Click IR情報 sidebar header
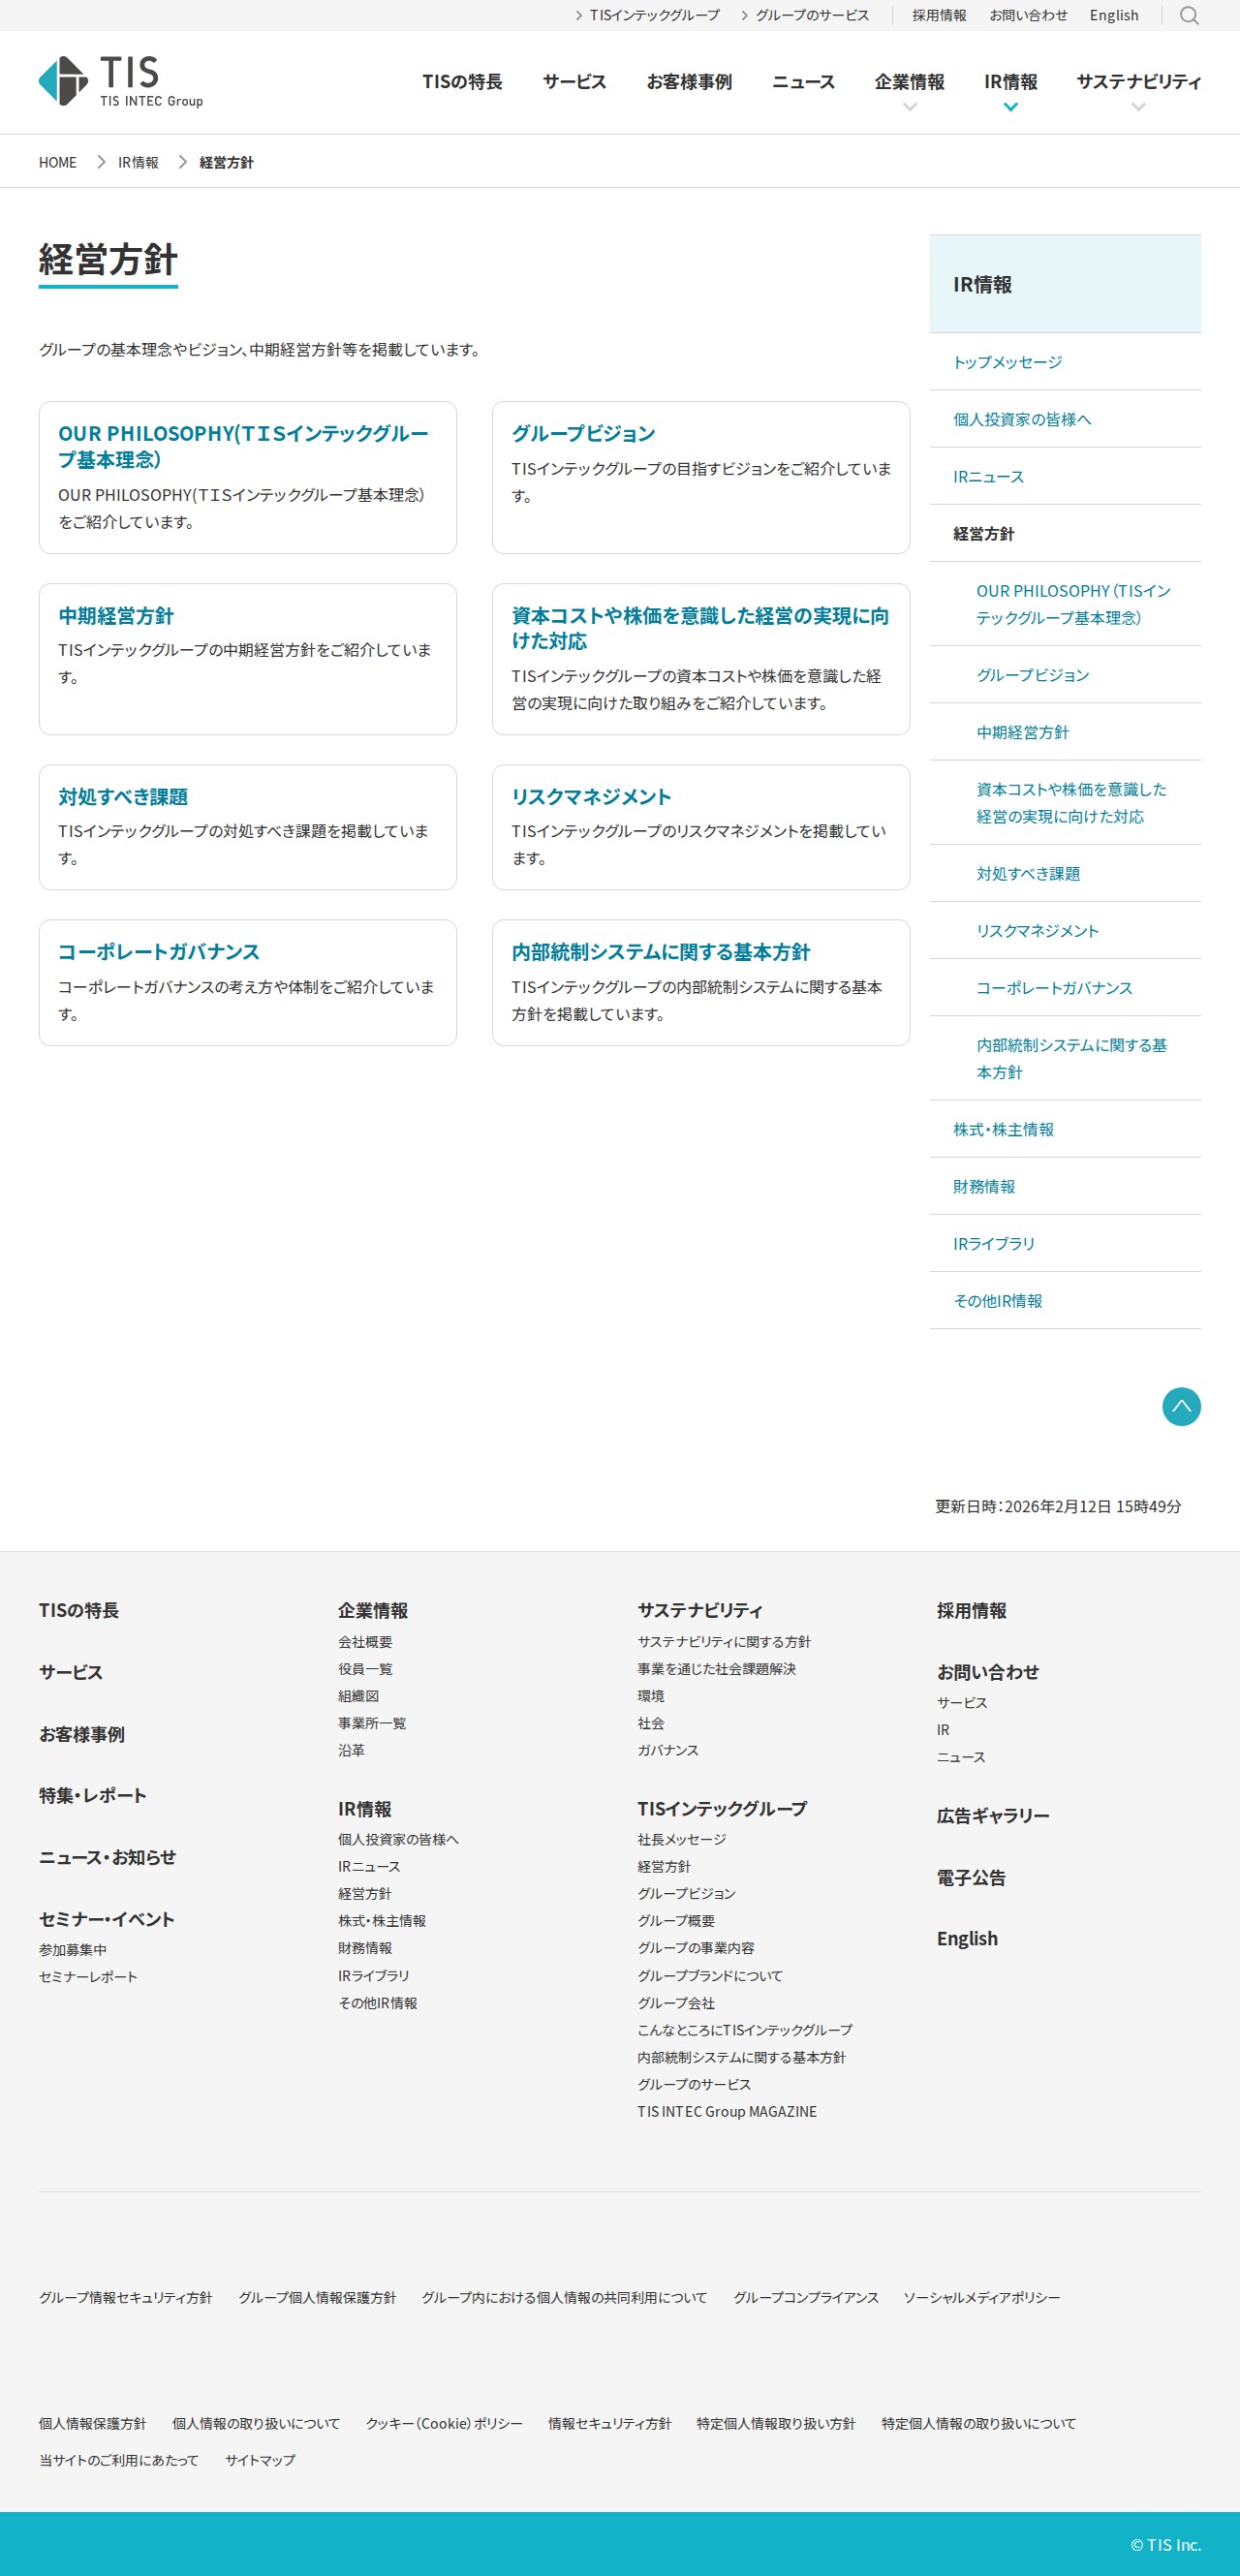Image resolution: width=1240 pixels, height=2576 pixels. [x=1065, y=284]
